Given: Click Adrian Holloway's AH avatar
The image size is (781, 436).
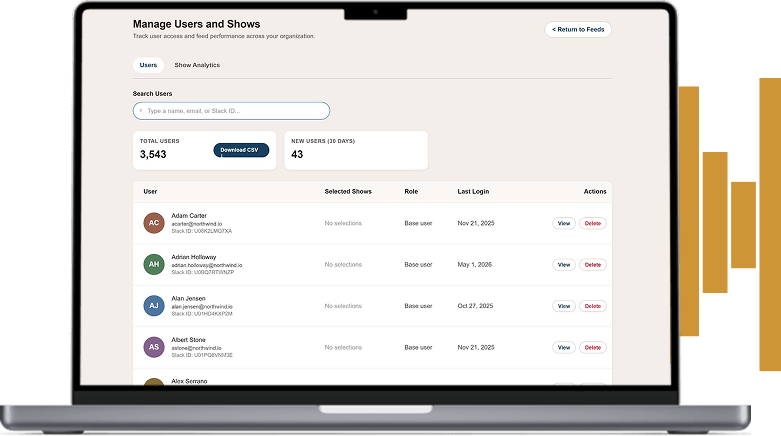Looking at the screenshot, I should (x=154, y=265).
